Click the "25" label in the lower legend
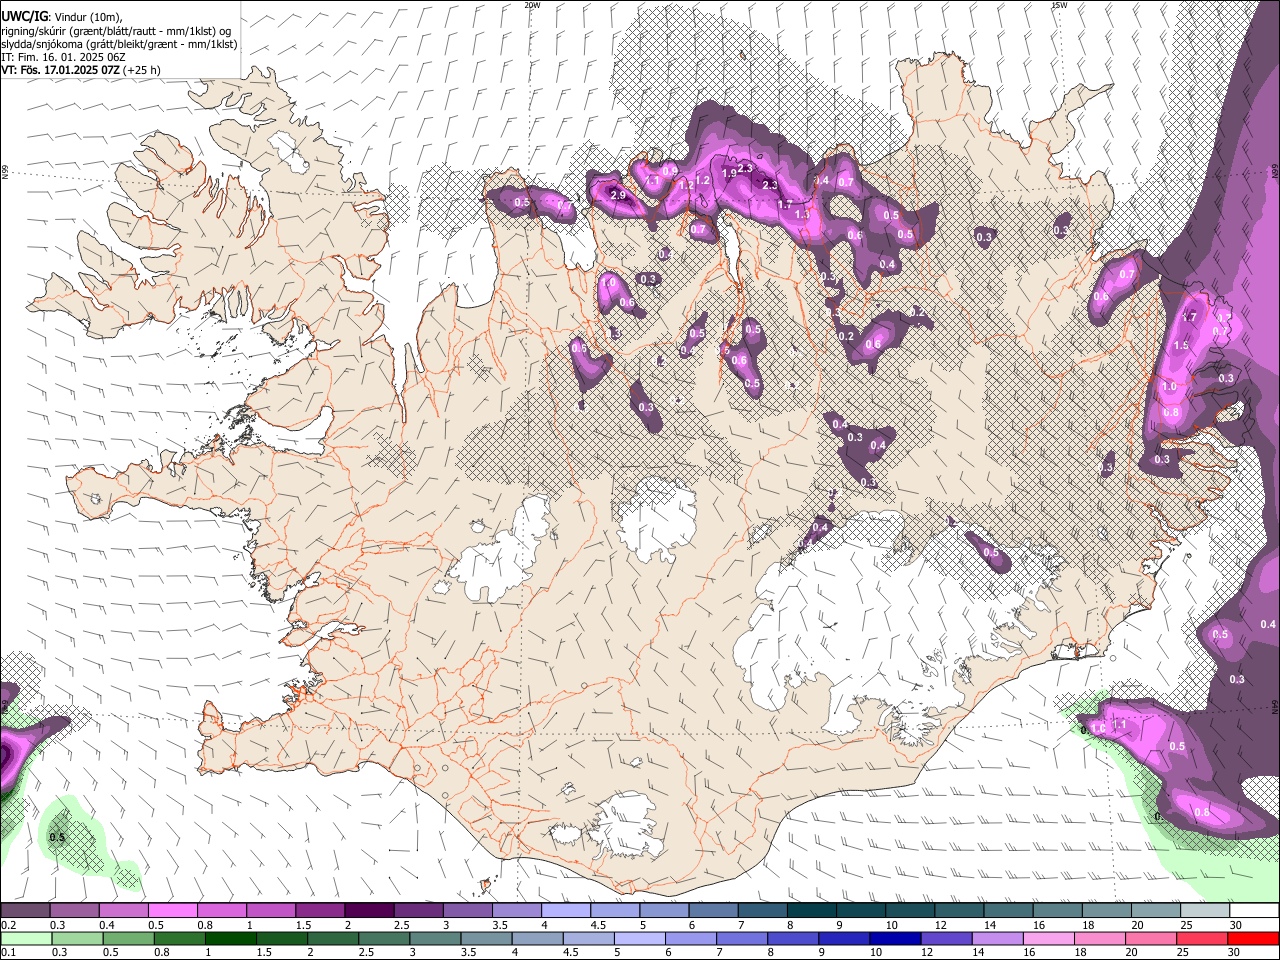The height and width of the screenshot is (960, 1280). click(x=1184, y=953)
